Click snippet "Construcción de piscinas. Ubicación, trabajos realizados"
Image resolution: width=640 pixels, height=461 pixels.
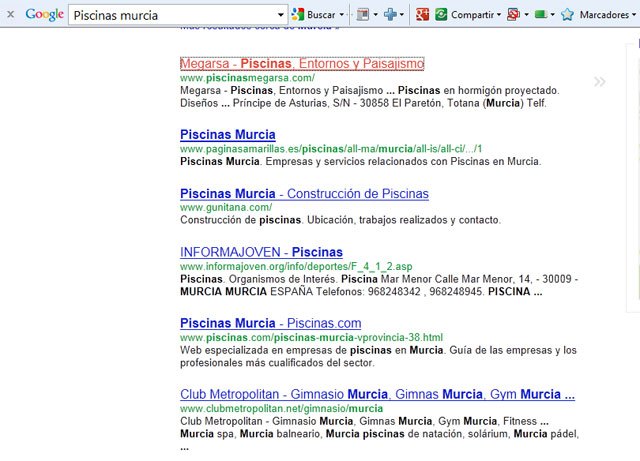click(340, 220)
